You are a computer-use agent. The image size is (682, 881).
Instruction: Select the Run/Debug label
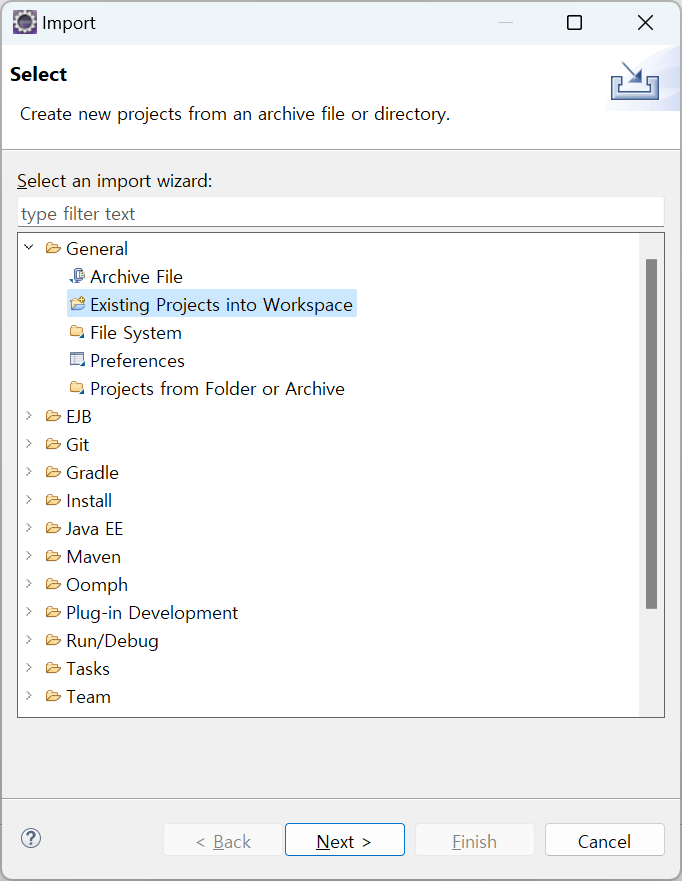[x=112, y=641]
